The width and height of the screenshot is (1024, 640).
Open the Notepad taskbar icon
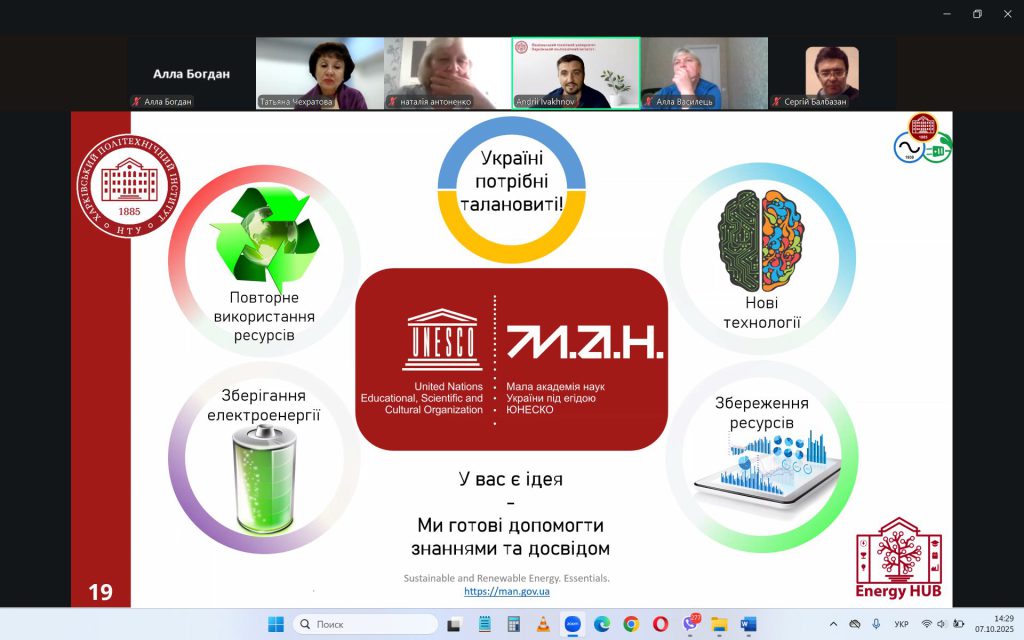click(484, 624)
